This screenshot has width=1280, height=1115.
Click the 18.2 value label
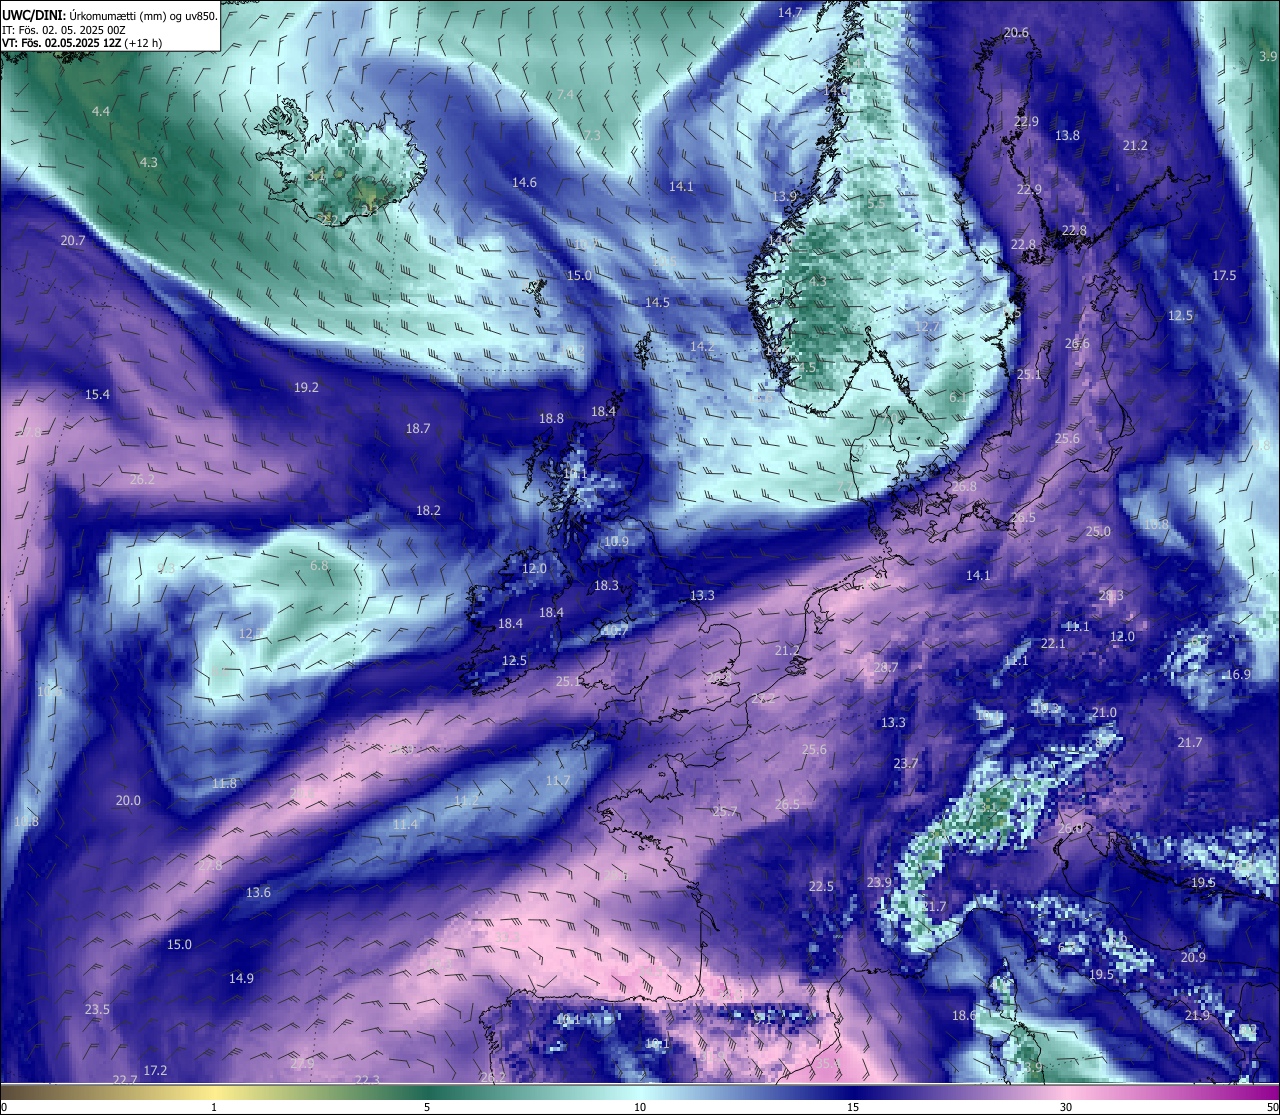click(x=428, y=510)
